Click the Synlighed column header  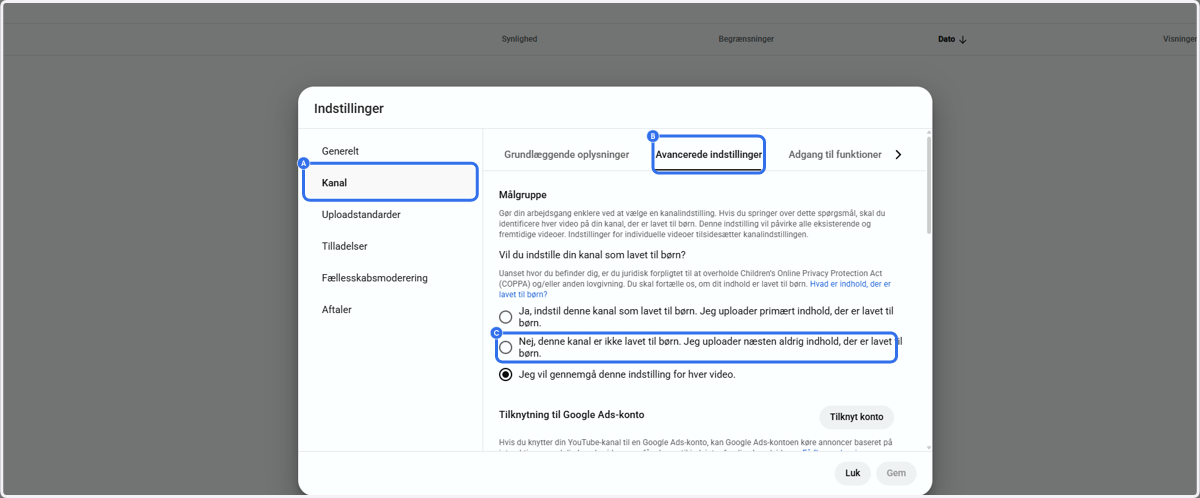pyautogui.click(x=519, y=39)
